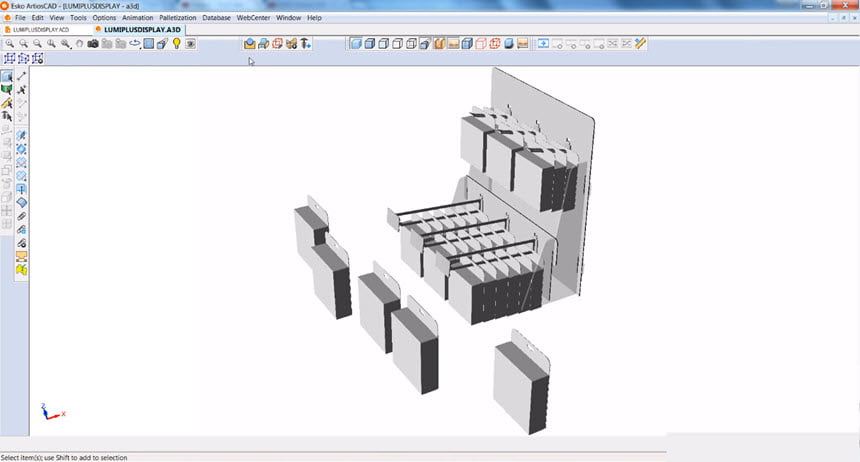This screenshot has height=462, width=860.
Task: Click the red circular target cube icon
Action: pyautogui.click(x=495, y=43)
